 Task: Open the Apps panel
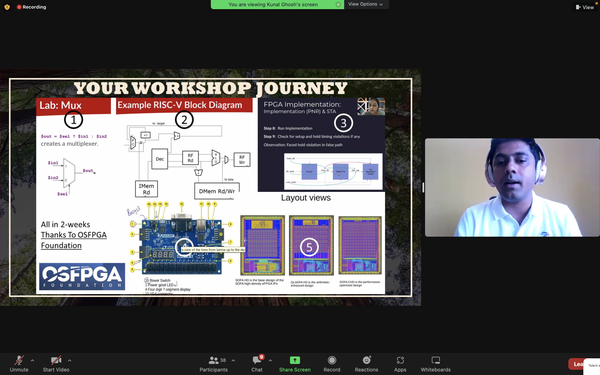tap(400, 364)
